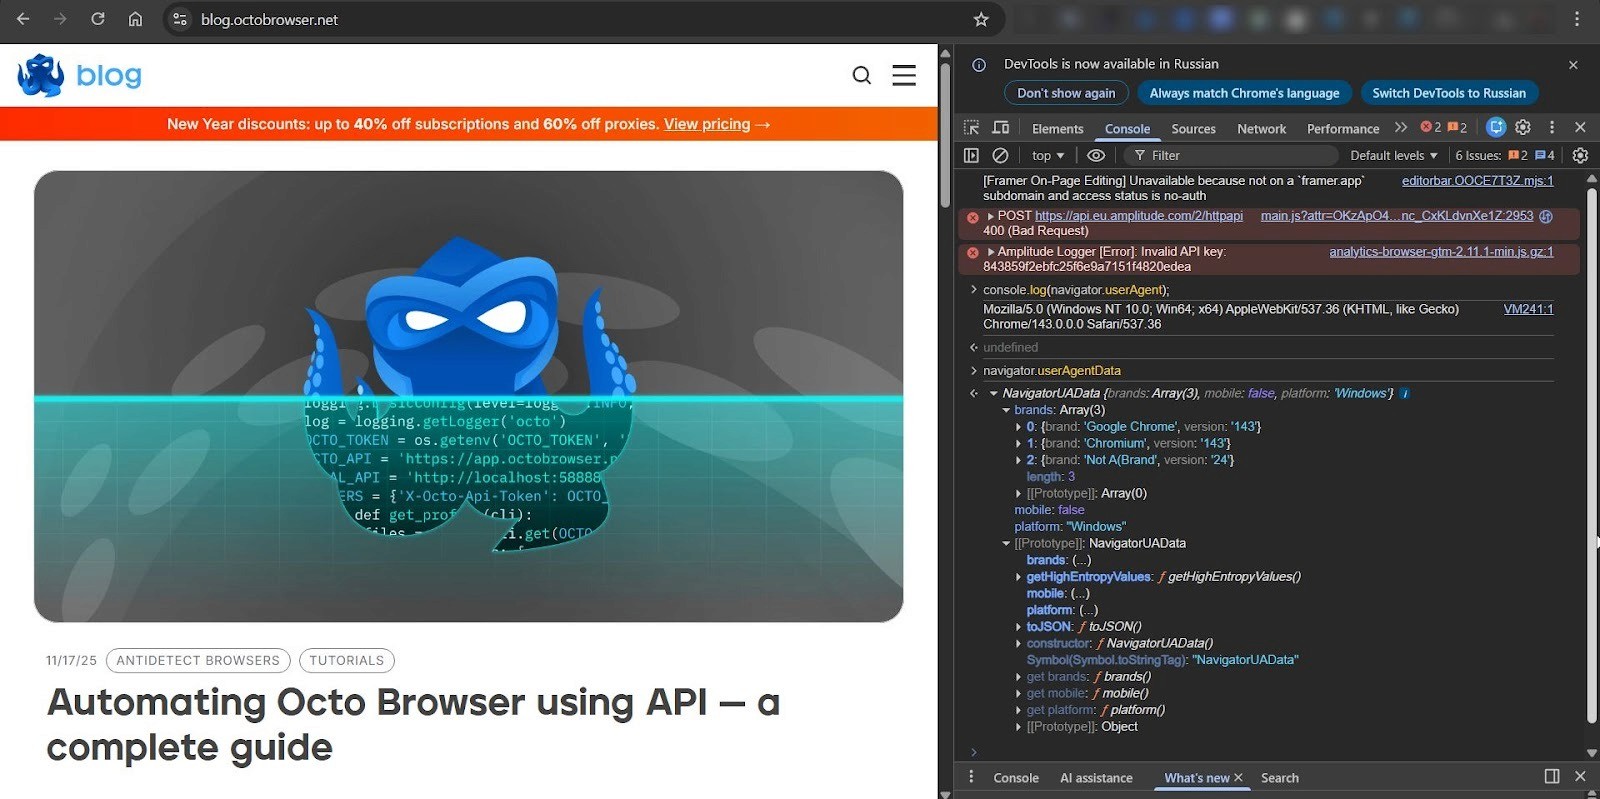1600x799 pixels.
Task: Expand the POST 400 error entry
Action: pyautogui.click(x=991, y=216)
